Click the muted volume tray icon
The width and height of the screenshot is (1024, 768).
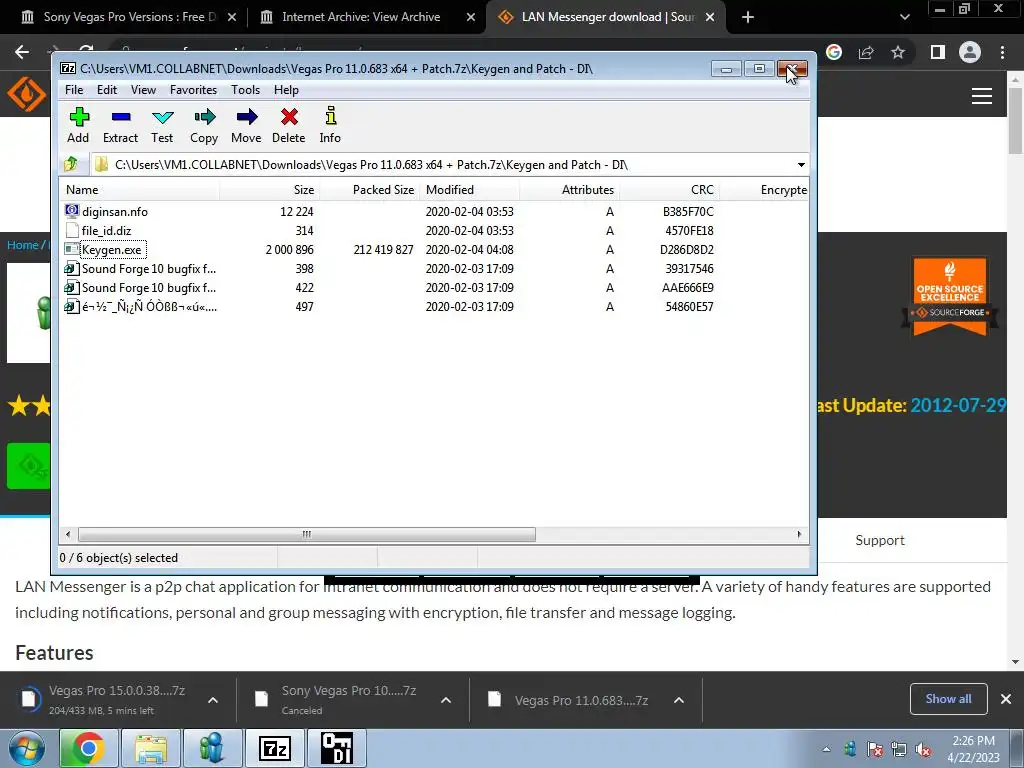923,749
